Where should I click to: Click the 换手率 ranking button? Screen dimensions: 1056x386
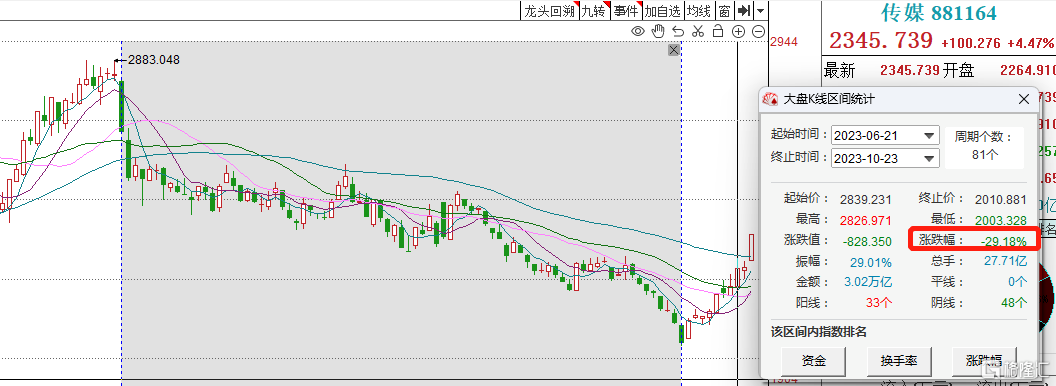tap(898, 361)
